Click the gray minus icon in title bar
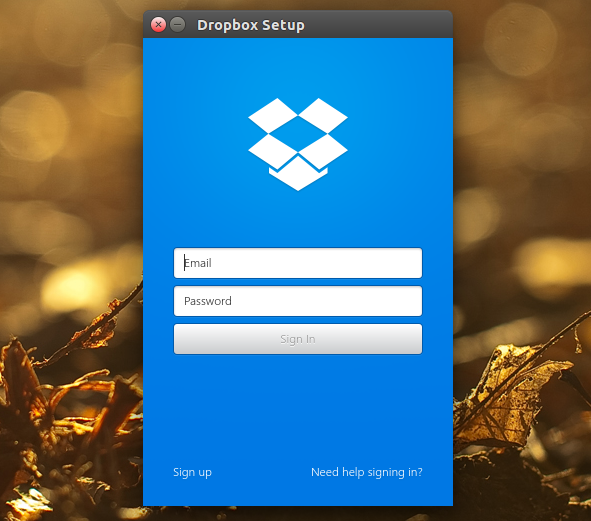Viewport: 591px width, 521px height. pos(177,25)
